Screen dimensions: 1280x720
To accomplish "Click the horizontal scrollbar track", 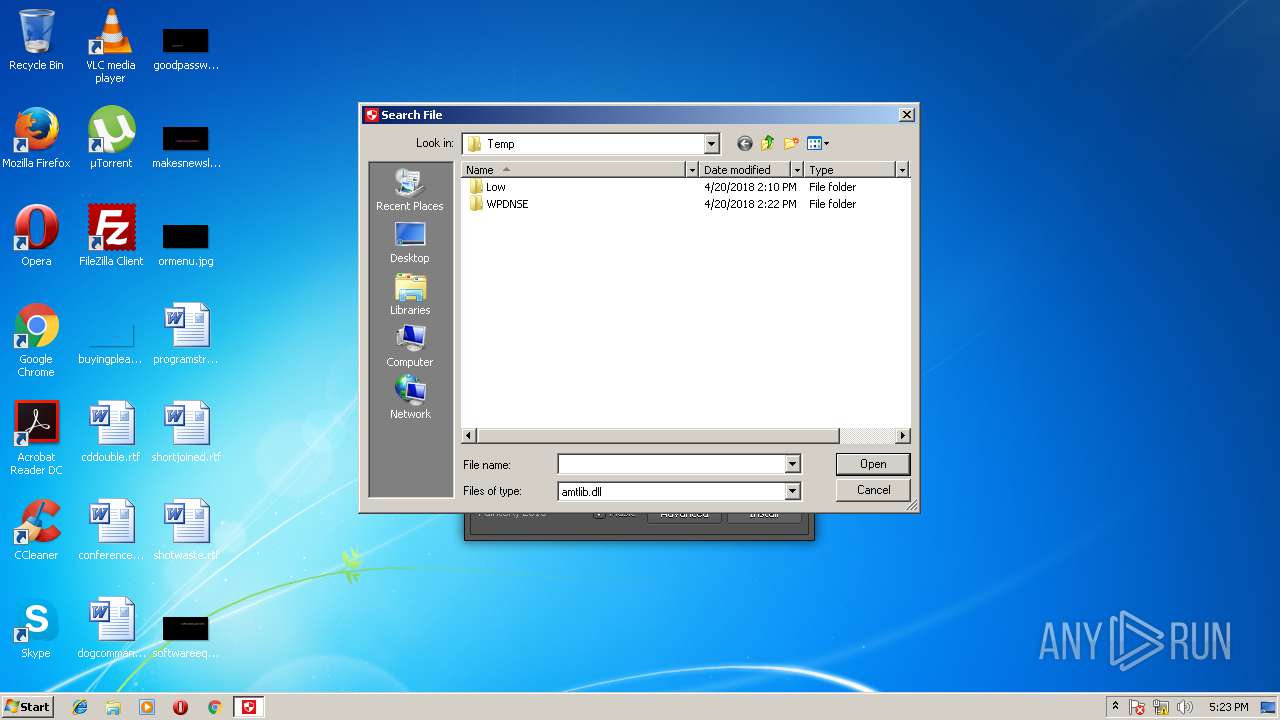I will (867, 436).
